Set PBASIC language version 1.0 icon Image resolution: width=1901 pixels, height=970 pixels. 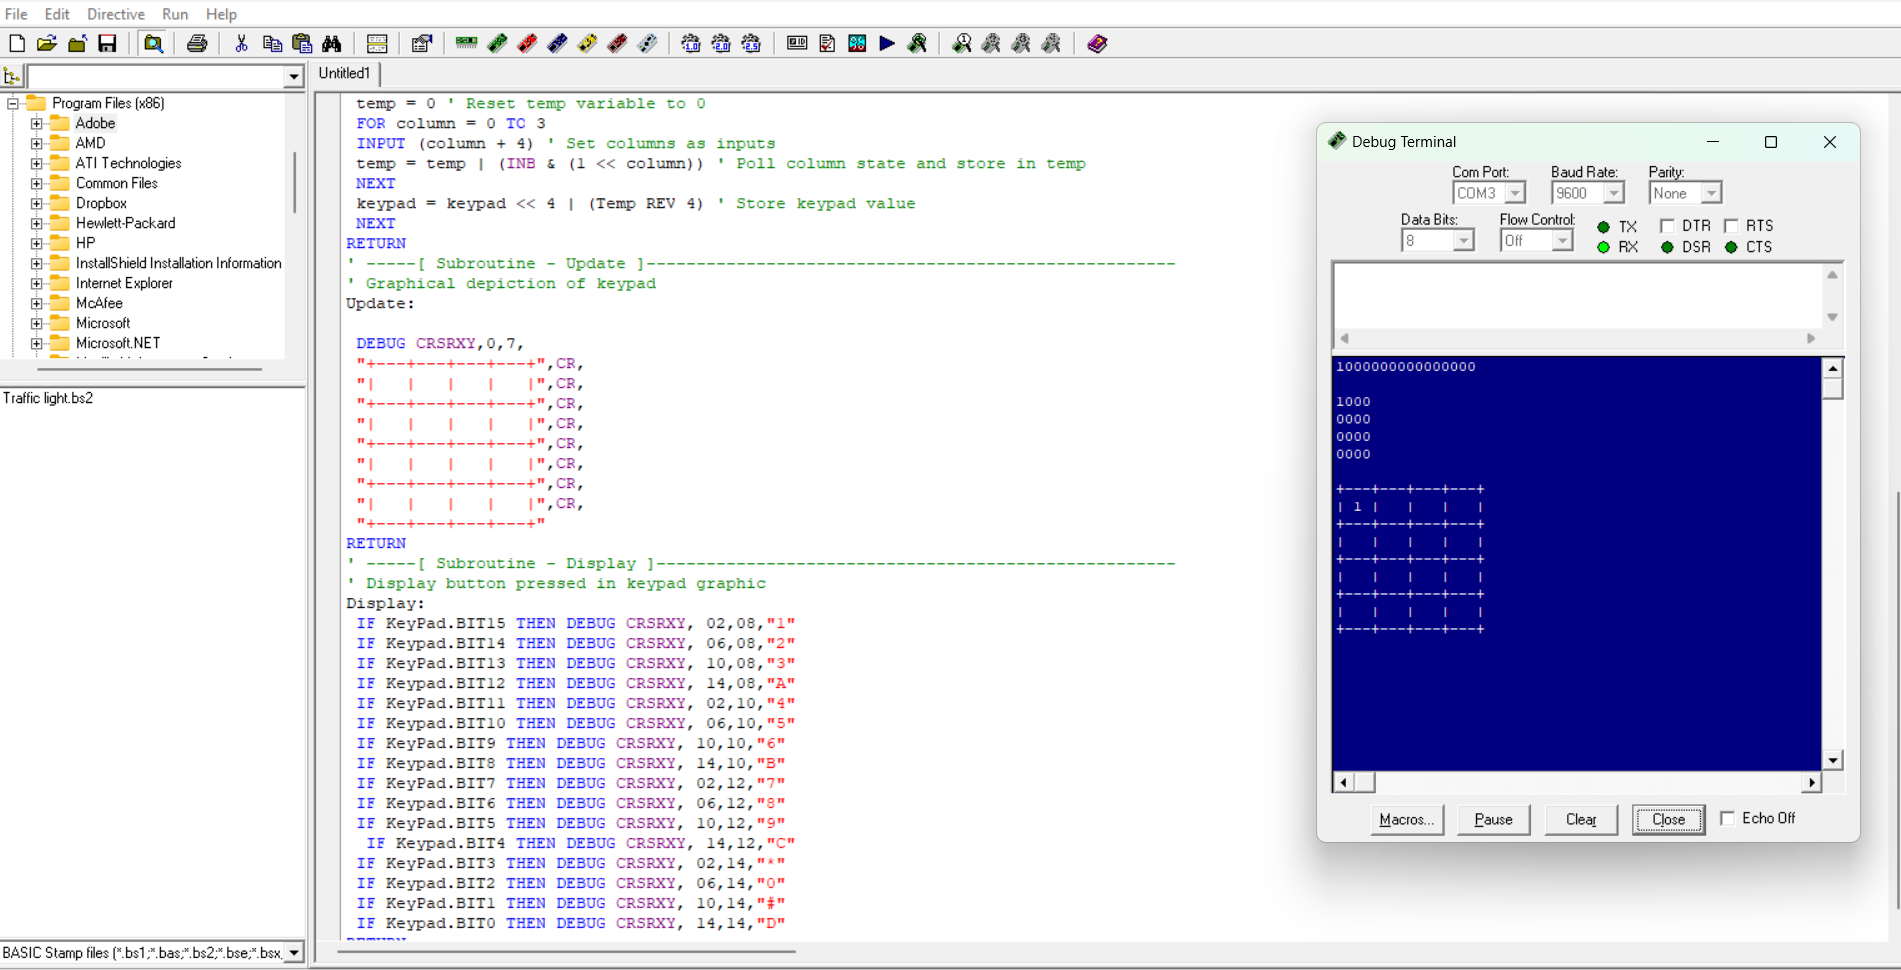(x=691, y=43)
